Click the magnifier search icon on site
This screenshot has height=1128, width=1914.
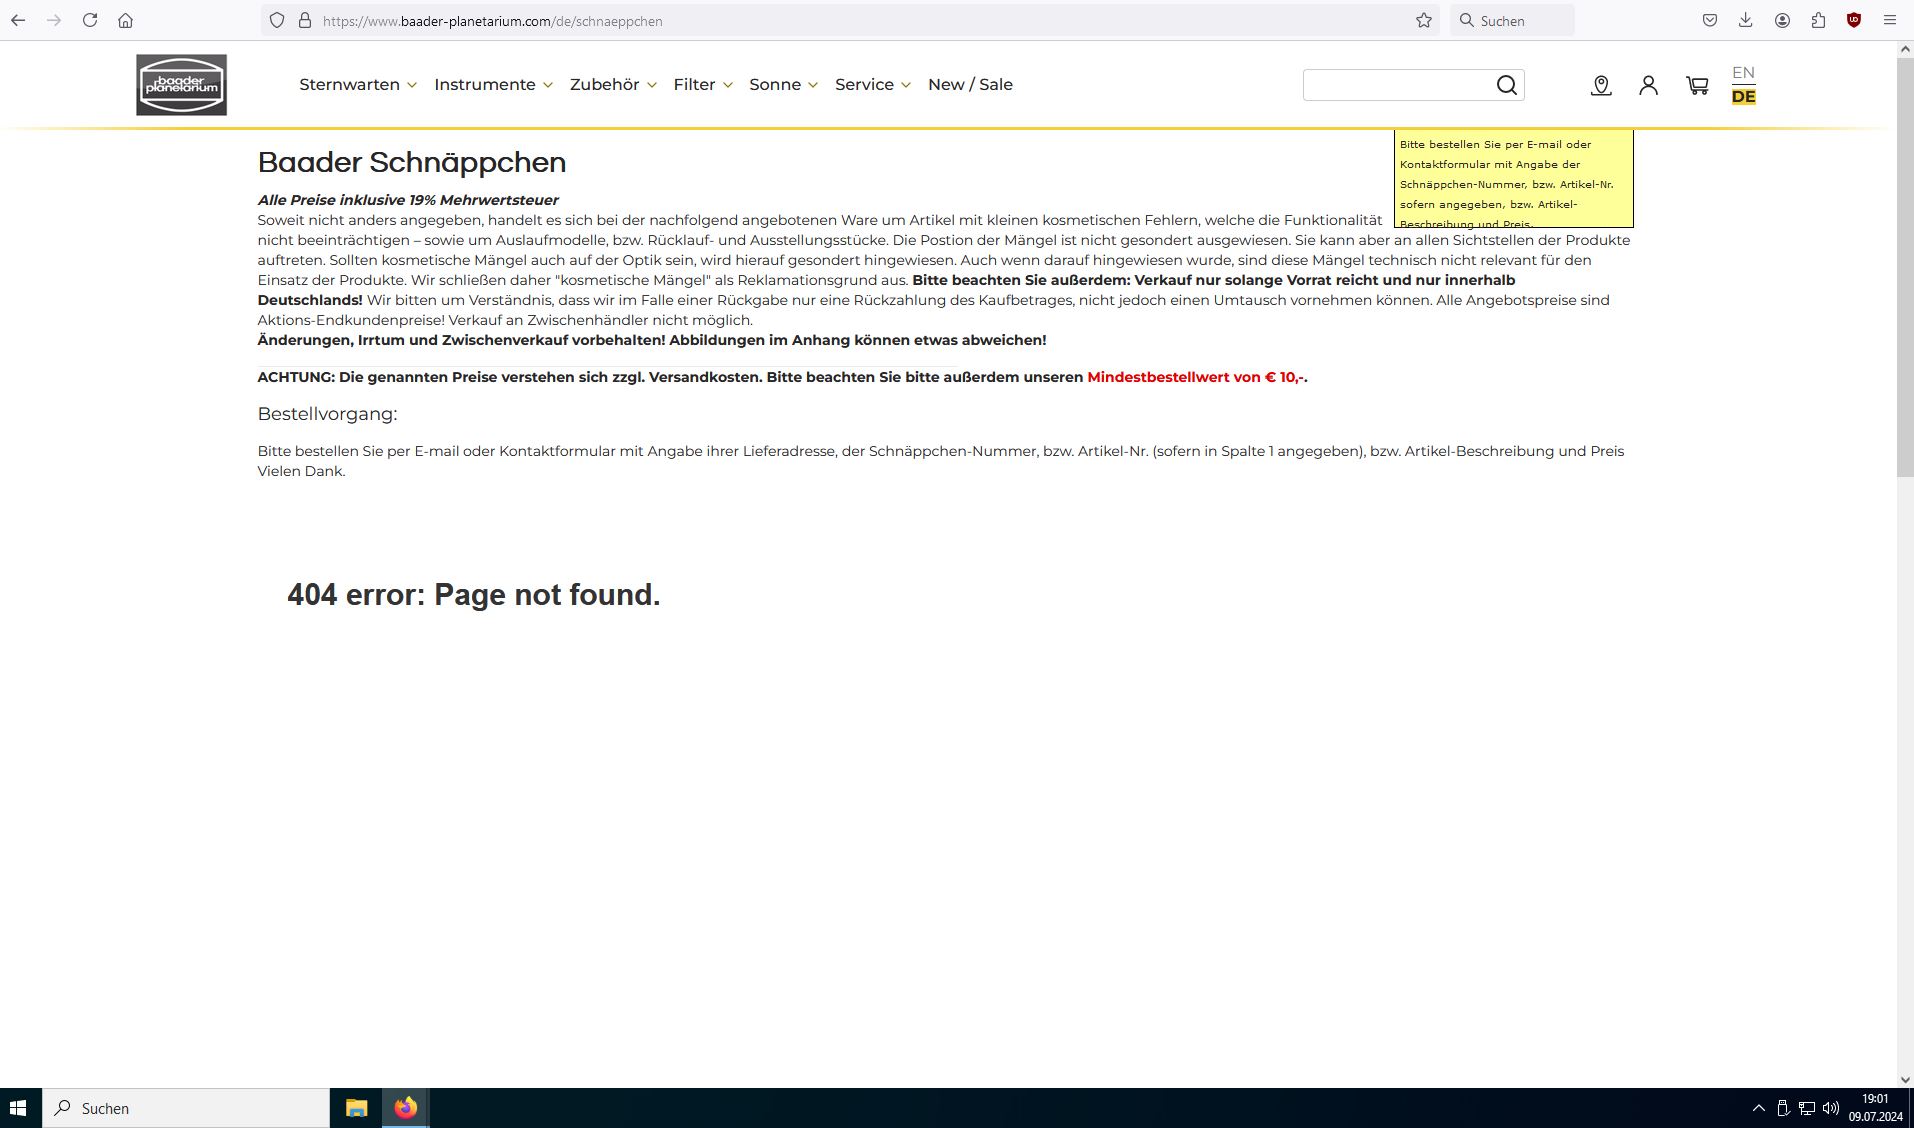(1507, 85)
